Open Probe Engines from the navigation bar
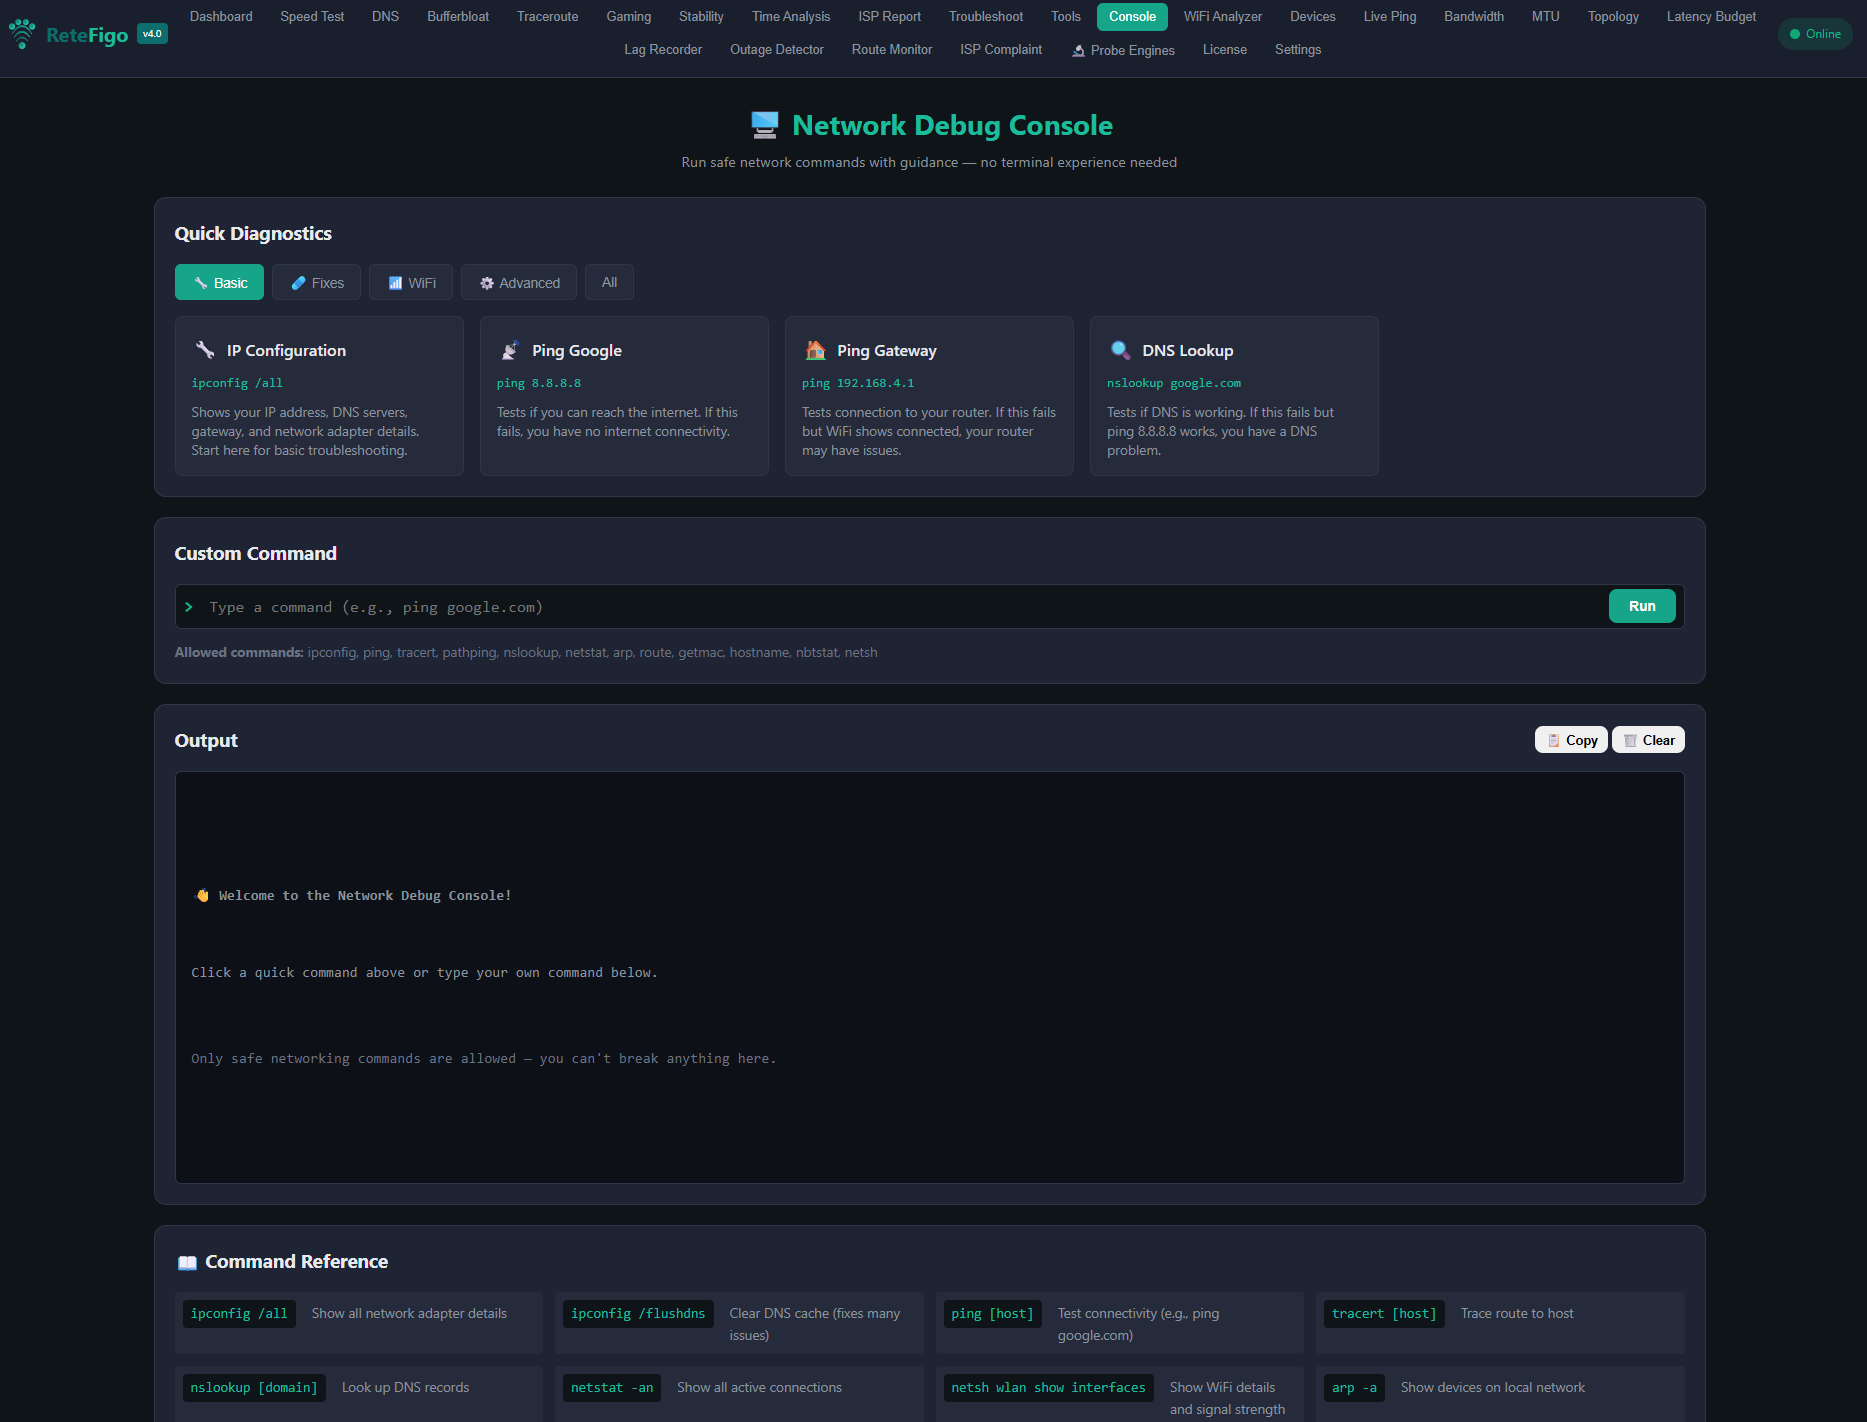 pos(1122,50)
